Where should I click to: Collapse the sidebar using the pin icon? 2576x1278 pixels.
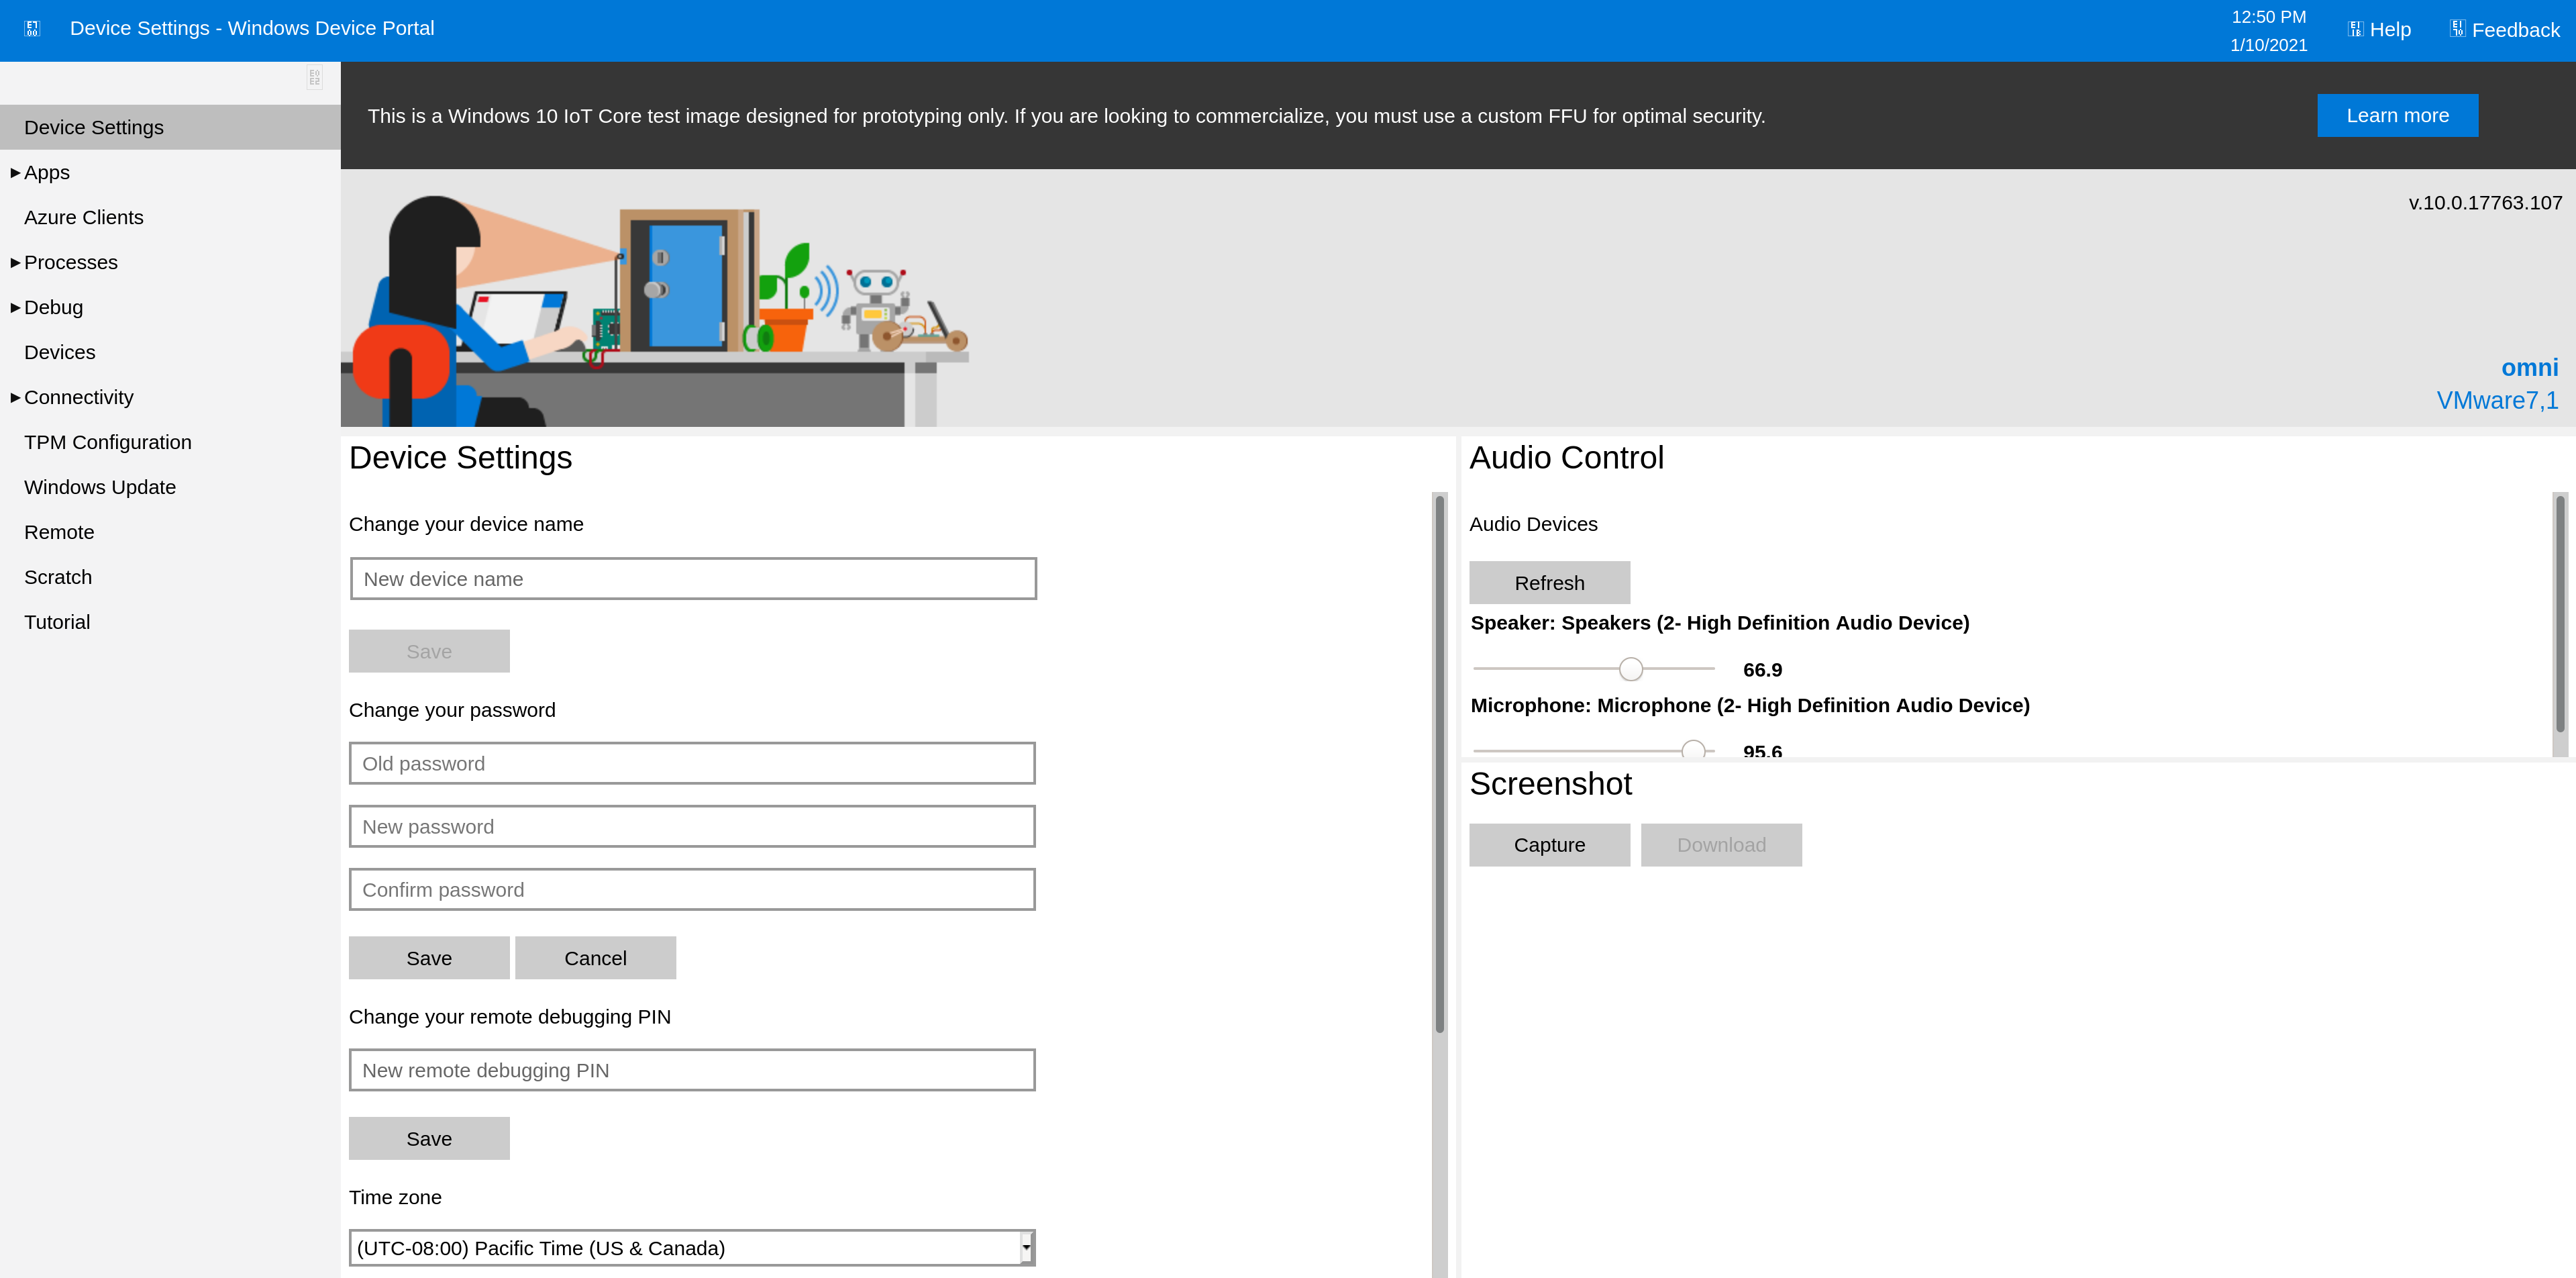coord(314,78)
